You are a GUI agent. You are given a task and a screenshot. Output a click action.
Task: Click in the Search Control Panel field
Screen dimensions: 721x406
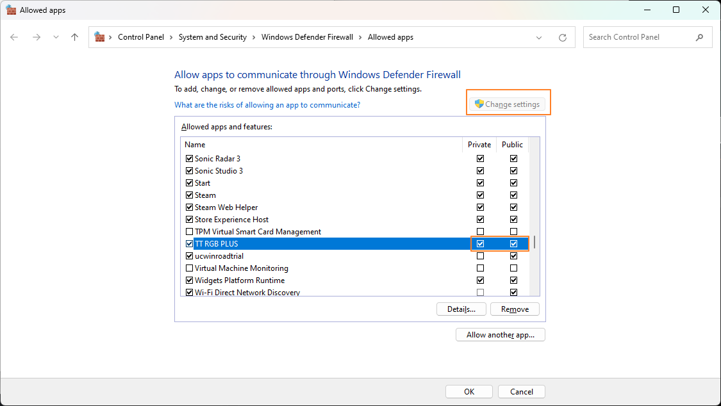click(638, 38)
